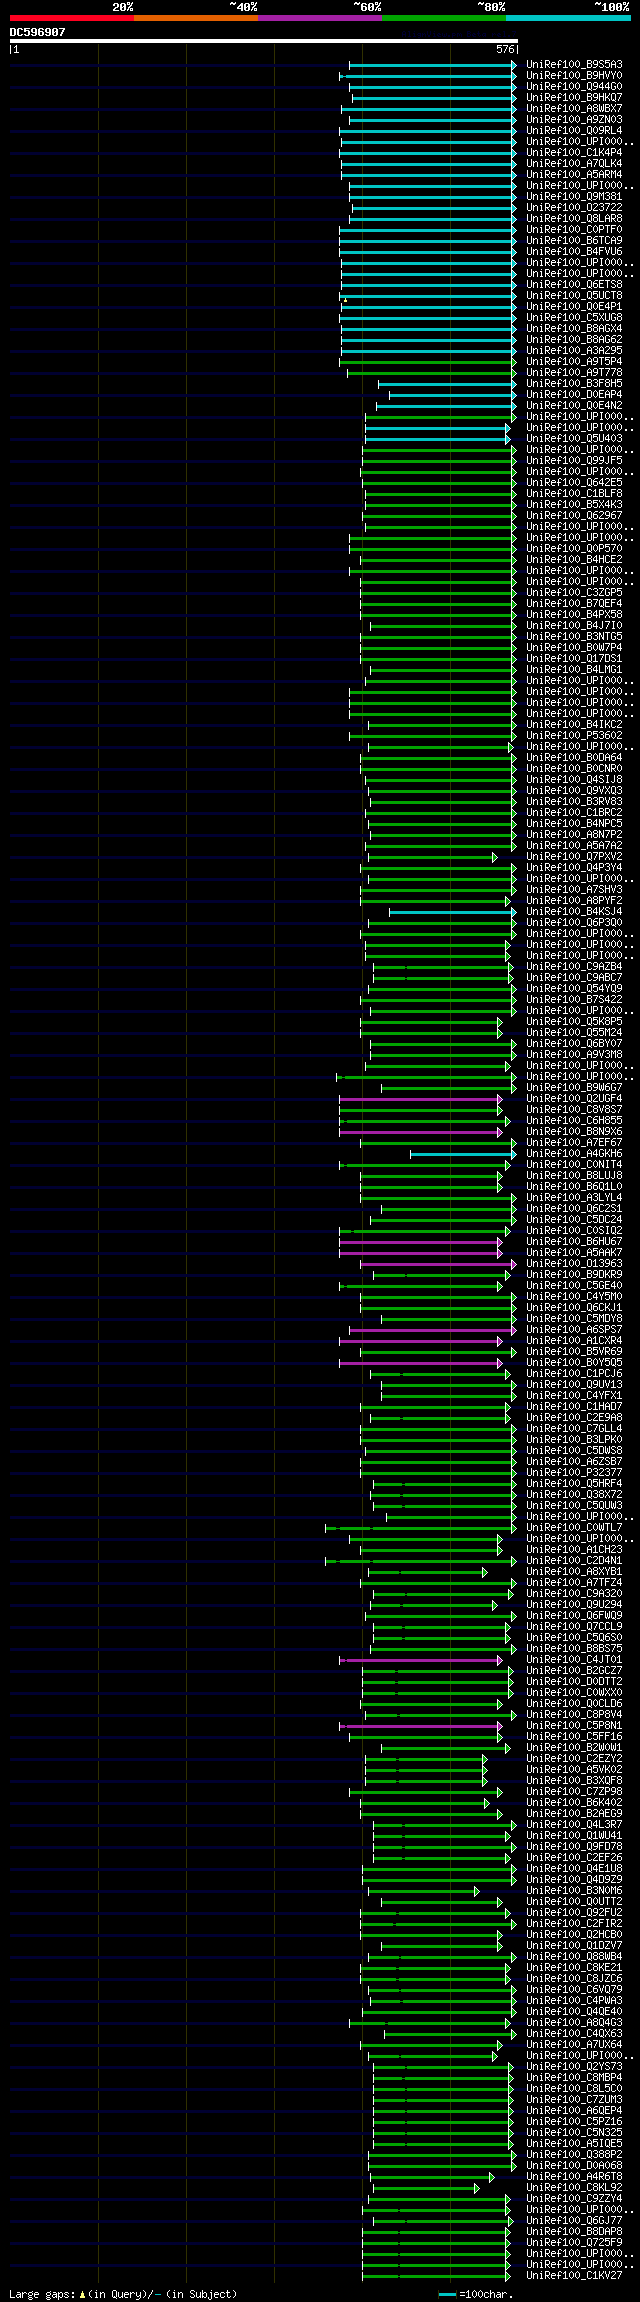
Task: Click hit label UniRef100_Q92FU2
Action: 574,1913
